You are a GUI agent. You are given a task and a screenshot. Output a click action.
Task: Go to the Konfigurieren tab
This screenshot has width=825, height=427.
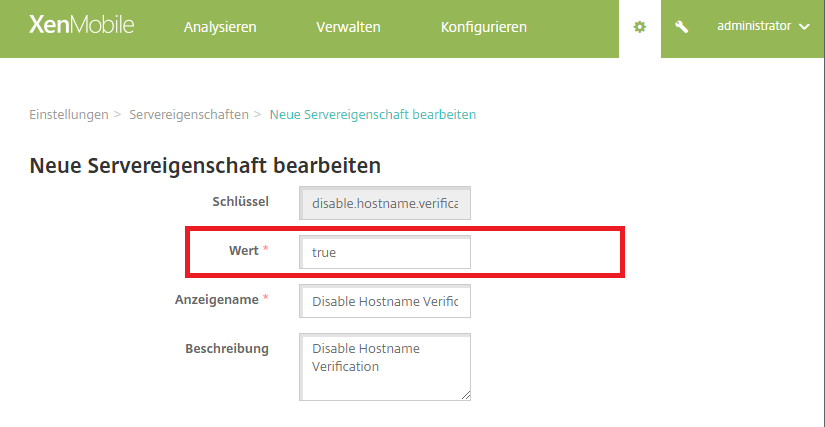(x=483, y=27)
